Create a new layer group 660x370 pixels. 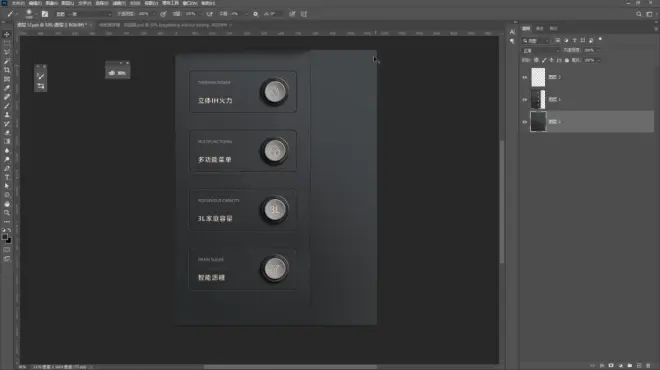pos(629,365)
